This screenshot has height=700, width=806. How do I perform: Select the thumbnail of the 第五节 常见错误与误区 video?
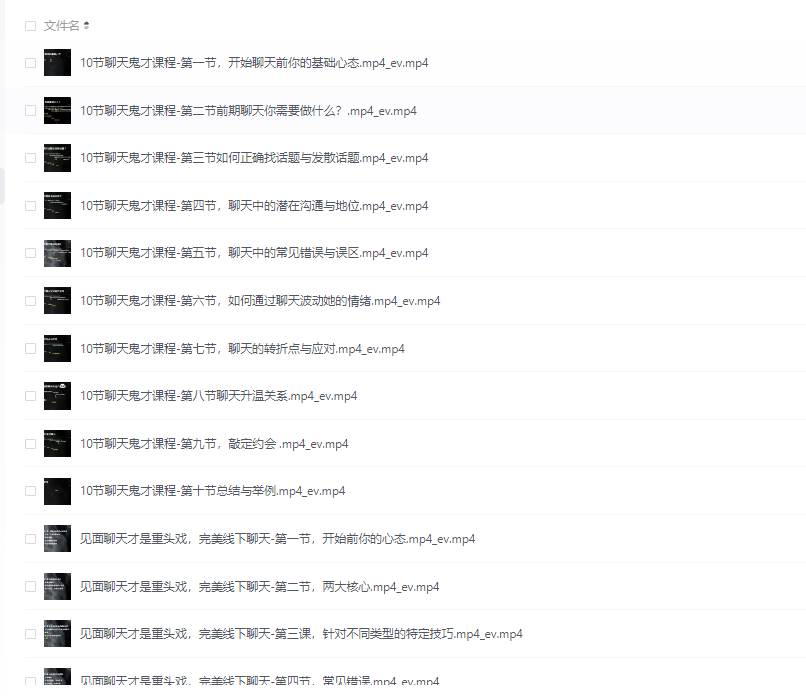coord(57,253)
